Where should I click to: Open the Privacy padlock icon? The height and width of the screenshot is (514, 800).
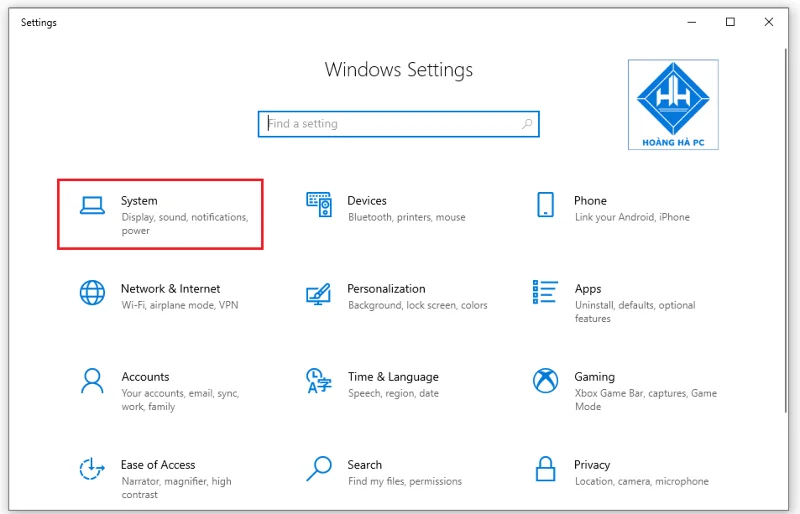[x=545, y=469]
